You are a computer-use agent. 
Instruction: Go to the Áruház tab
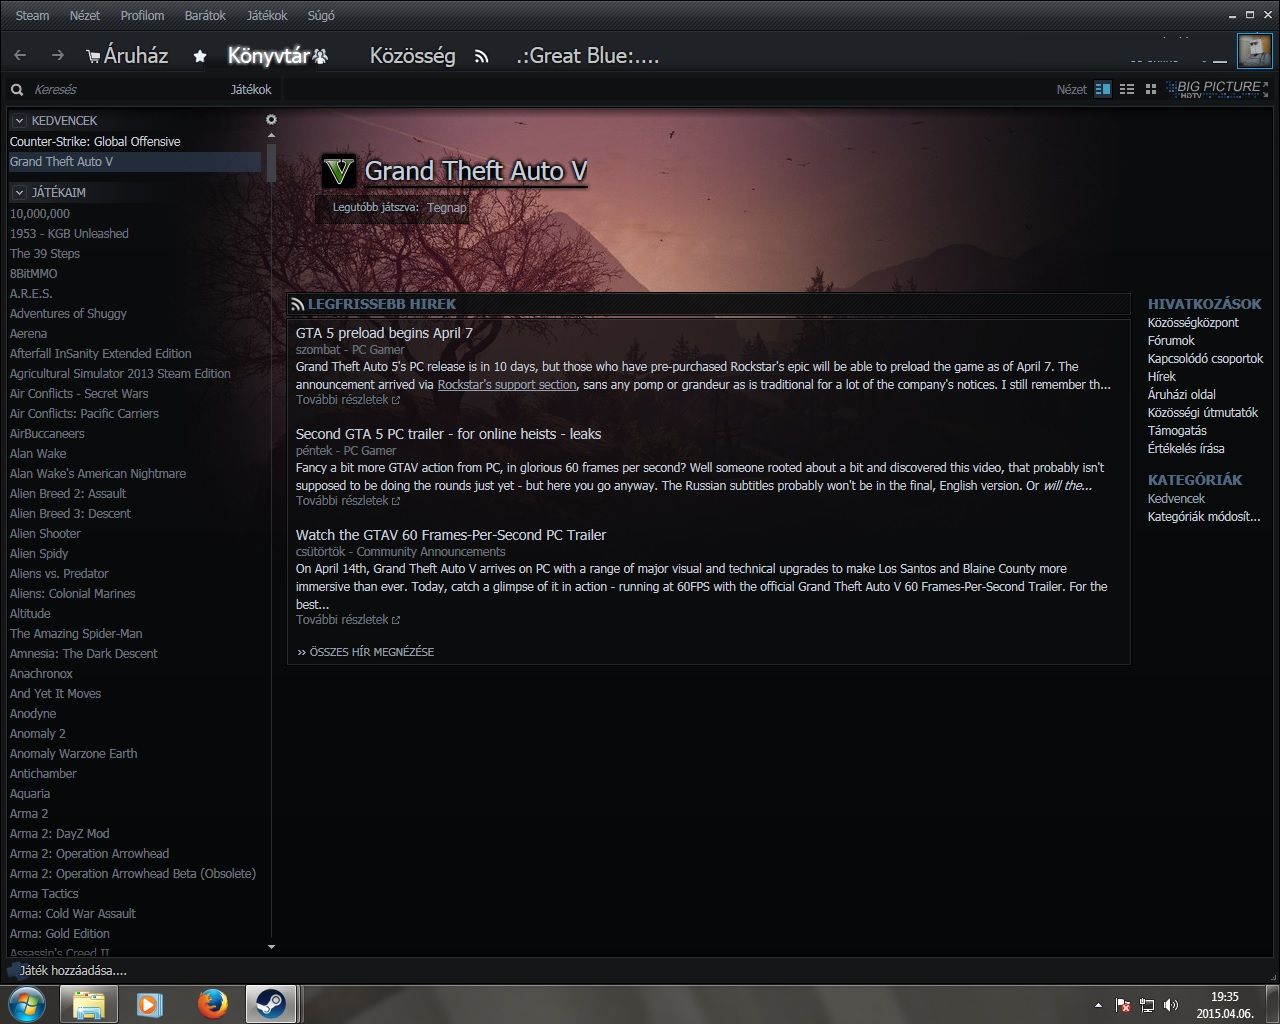click(136, 56)
